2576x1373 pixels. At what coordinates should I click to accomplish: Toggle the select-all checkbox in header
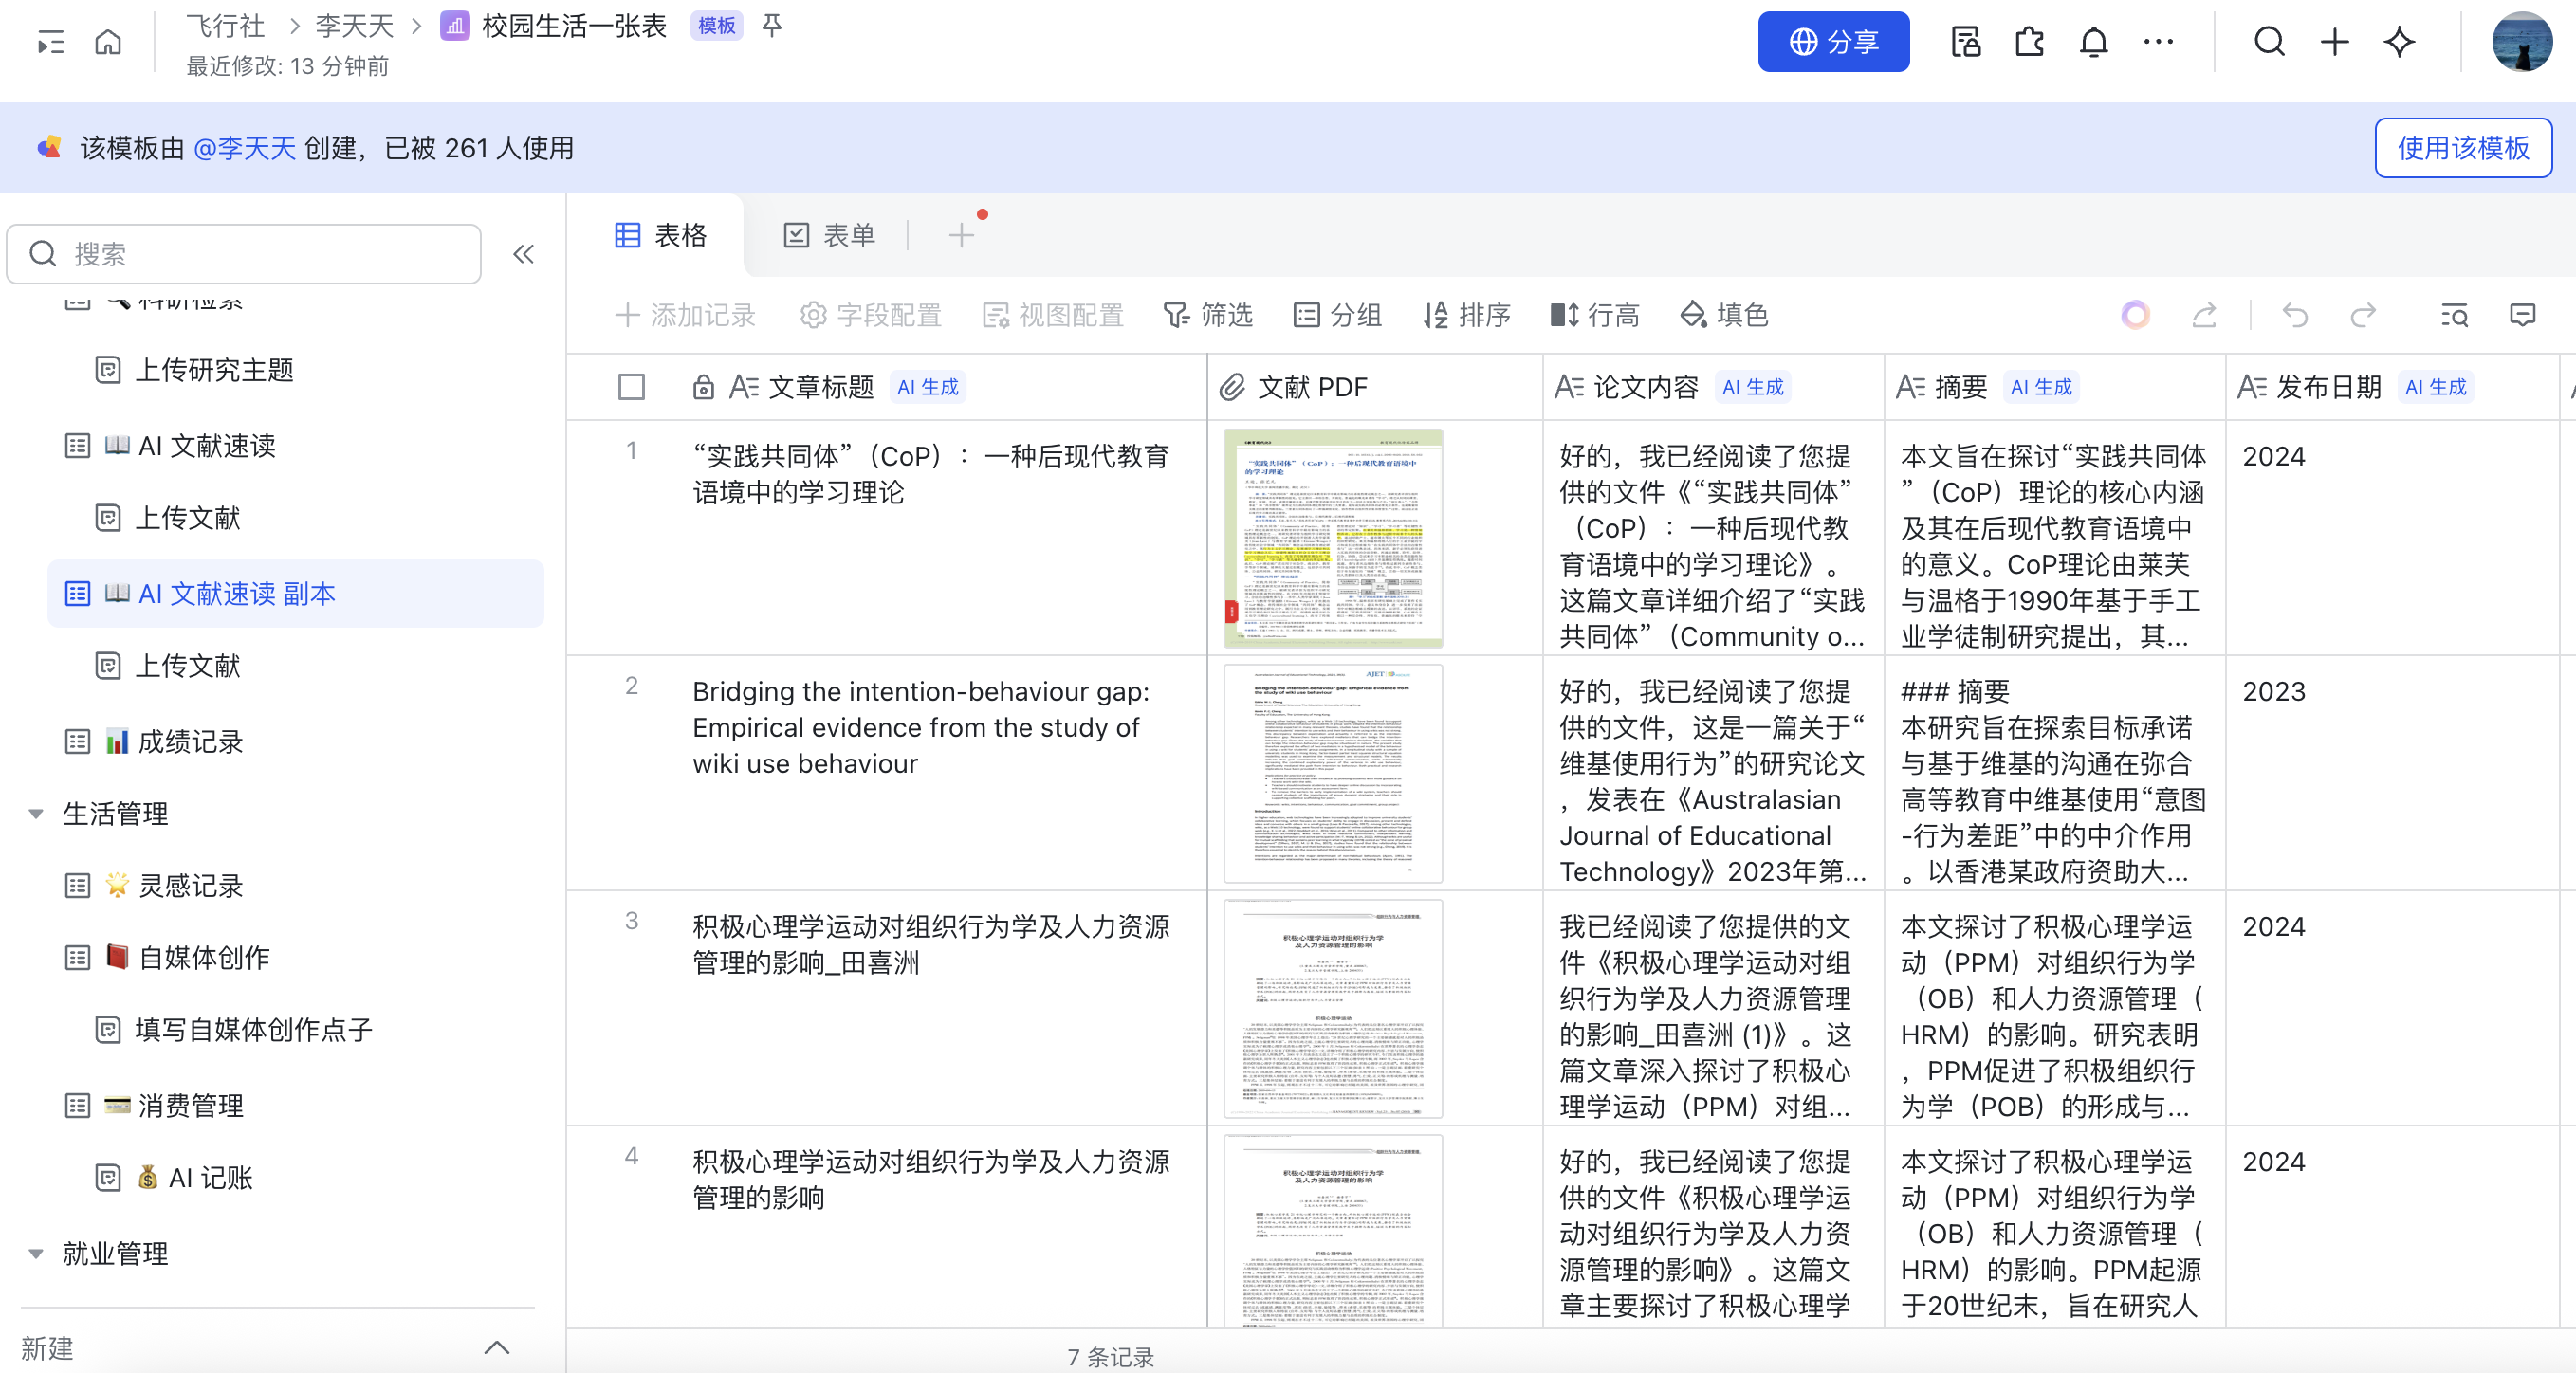631,387
